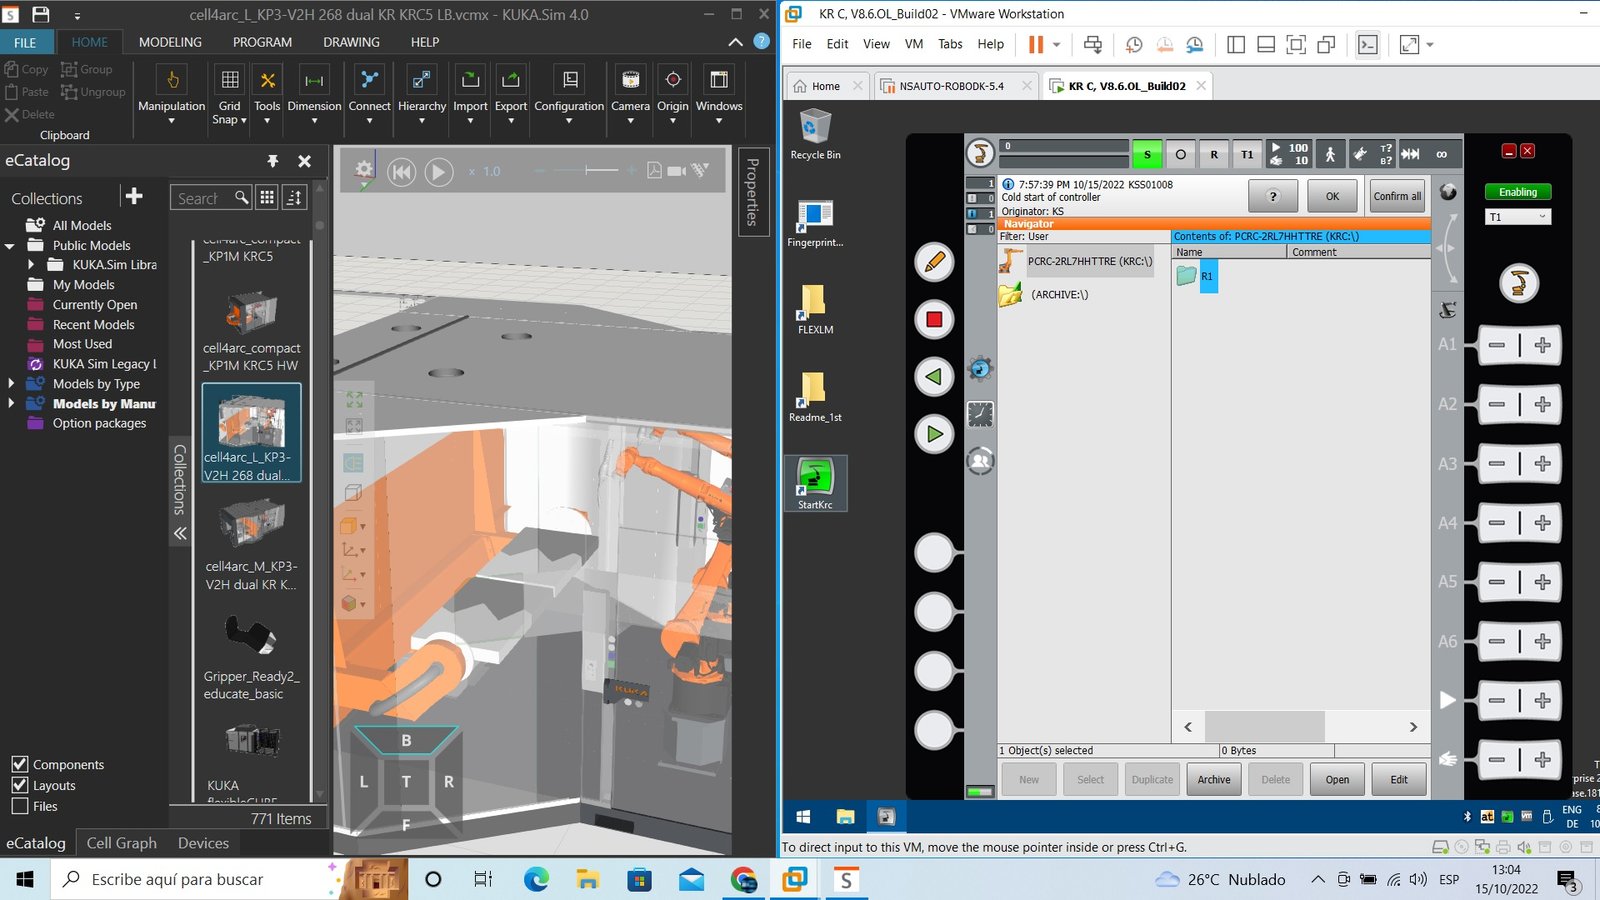
Task: Open the Camera dropdown
Action: pos(630,120)
